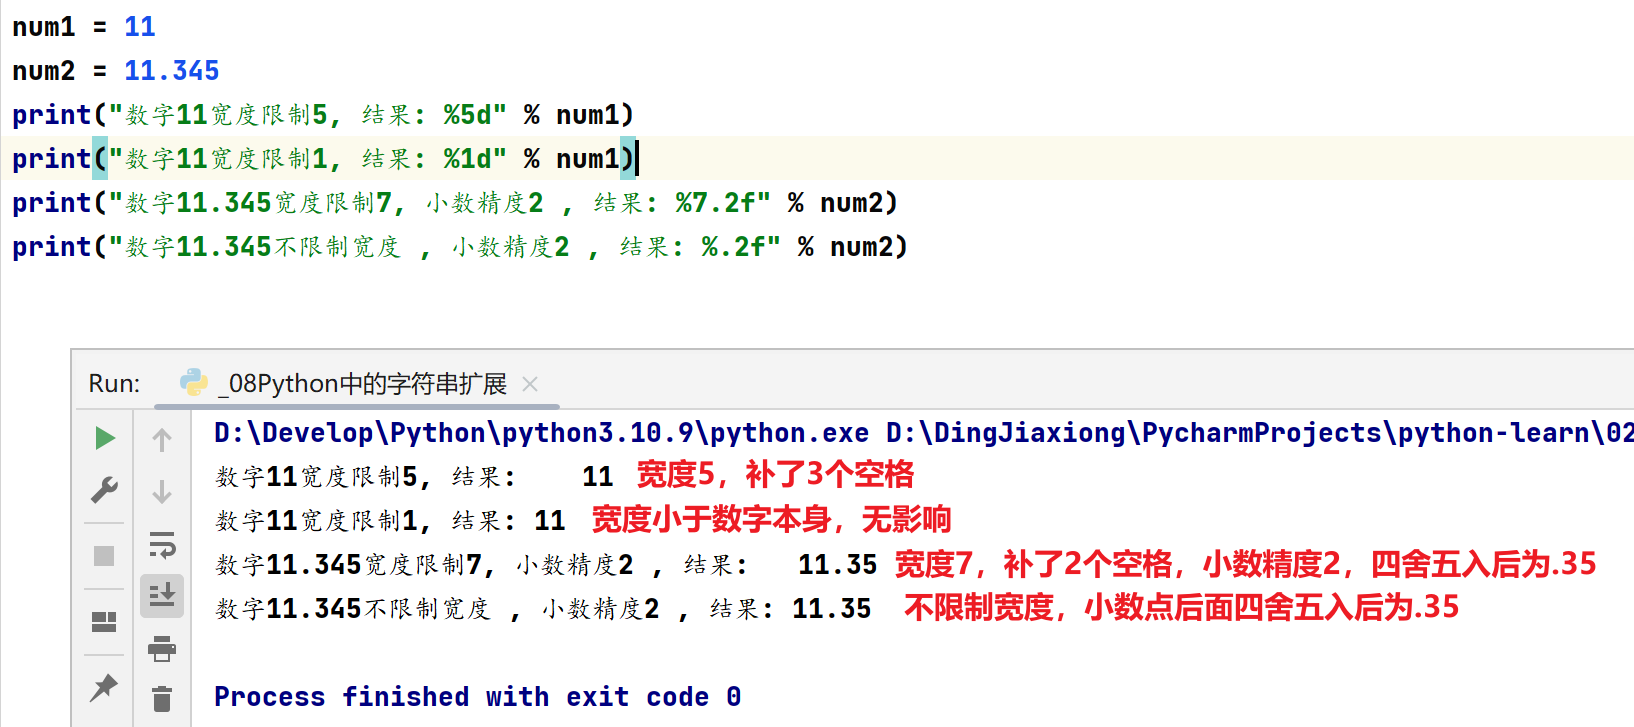Click the green Rerun button
Screen dimensions: 1634x727
pyautogui.click(x=105, y=438)
